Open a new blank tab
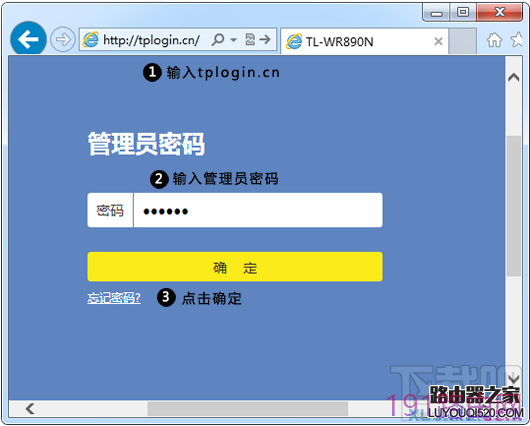This screenshot has height=426, width=530. (x=462, y=41)
